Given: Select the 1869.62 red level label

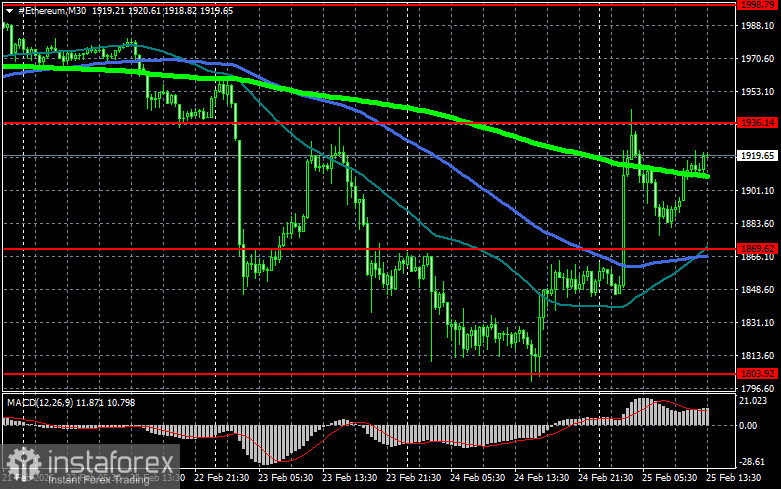Looking at the screenshot, I should [758, 248].
